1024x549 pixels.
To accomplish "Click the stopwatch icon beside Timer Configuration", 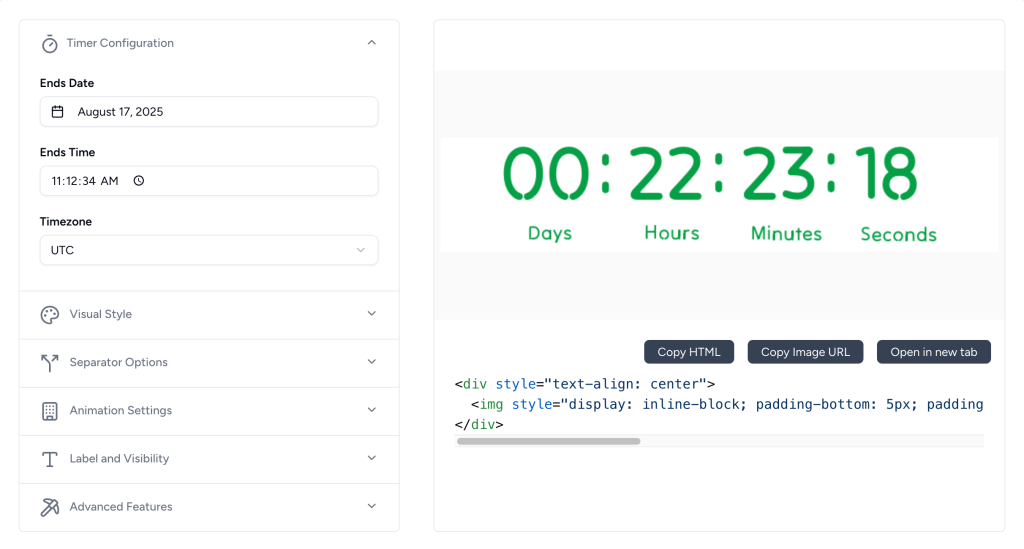I will click(x=50, y=44).
